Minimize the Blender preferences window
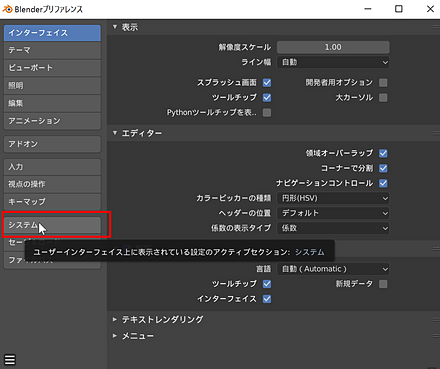The width and height of the screenshot is (440, 369). pyautogui.click(x=368, y=9)
